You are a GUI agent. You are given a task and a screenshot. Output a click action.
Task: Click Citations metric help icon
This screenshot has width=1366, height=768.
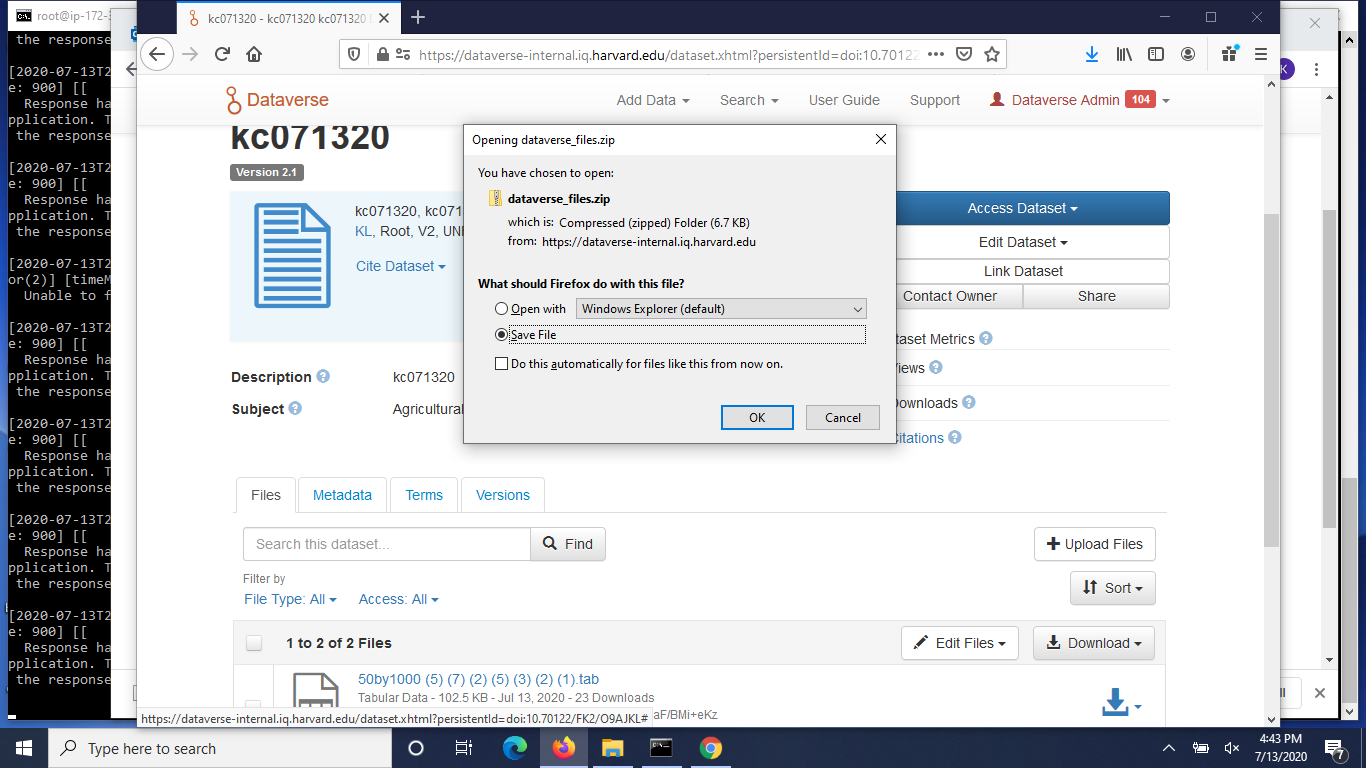(955, 438)
